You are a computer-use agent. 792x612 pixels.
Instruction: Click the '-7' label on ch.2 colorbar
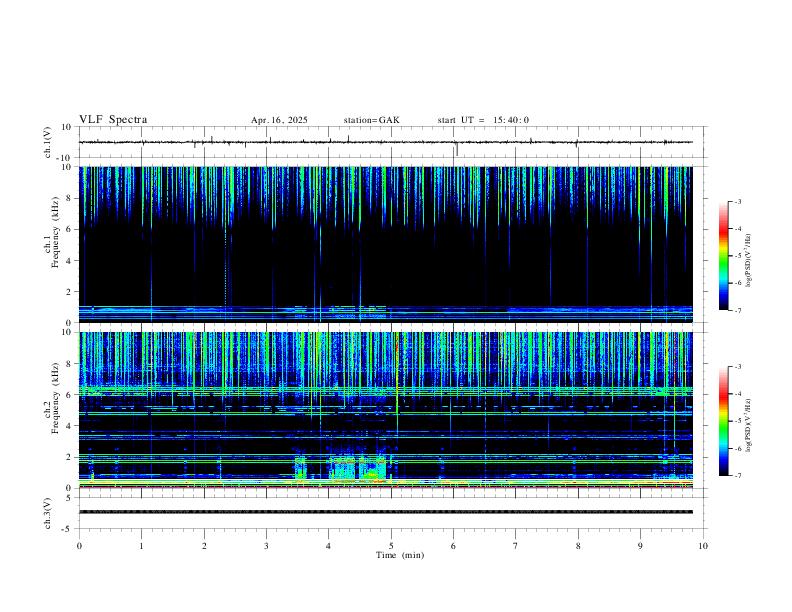tap(737, 476)
